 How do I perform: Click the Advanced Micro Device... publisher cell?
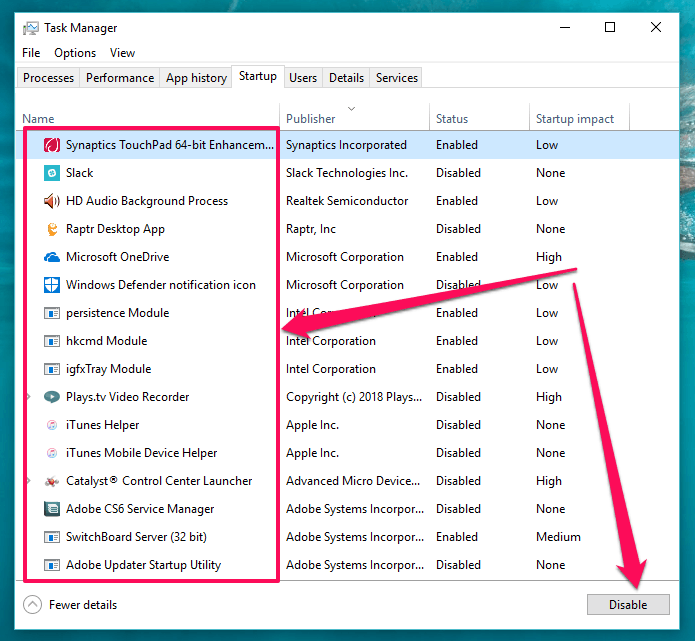click(353, 481)
